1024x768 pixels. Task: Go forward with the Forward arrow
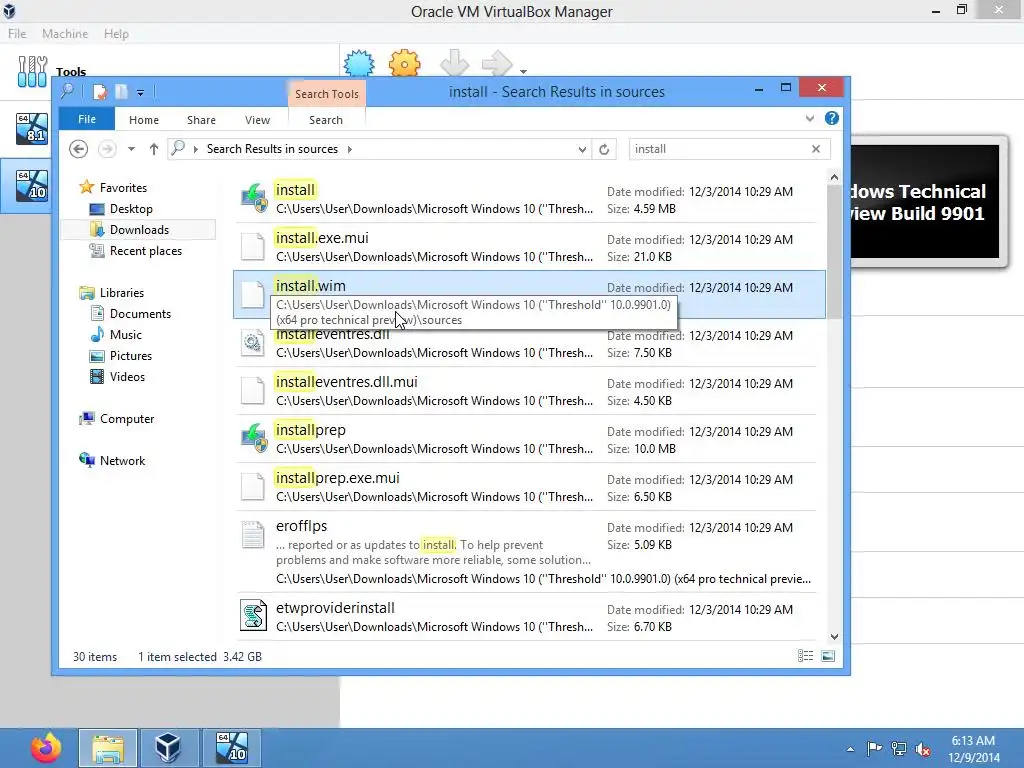(x=107, y=149)
